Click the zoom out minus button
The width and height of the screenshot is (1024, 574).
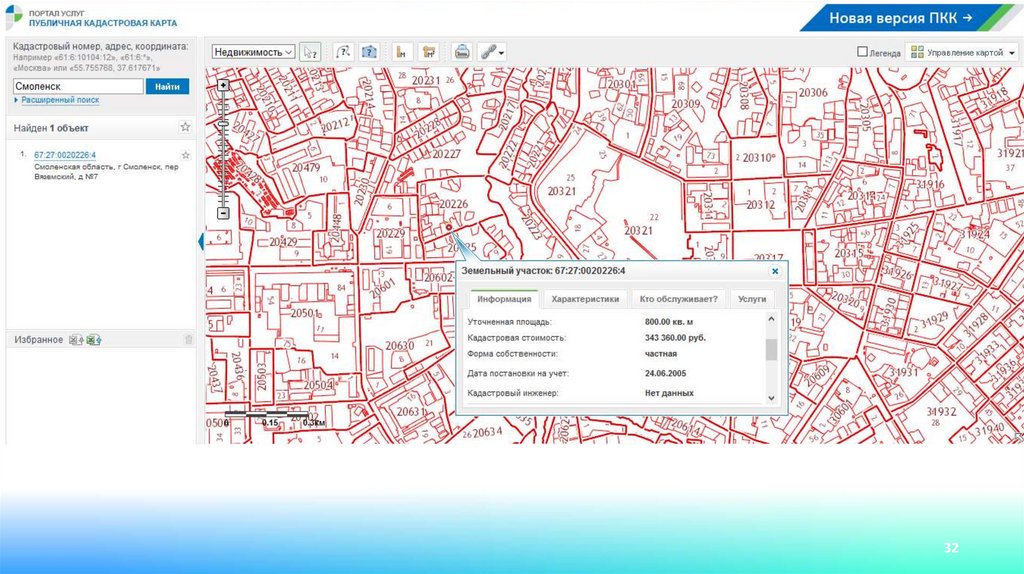point(223,213)
